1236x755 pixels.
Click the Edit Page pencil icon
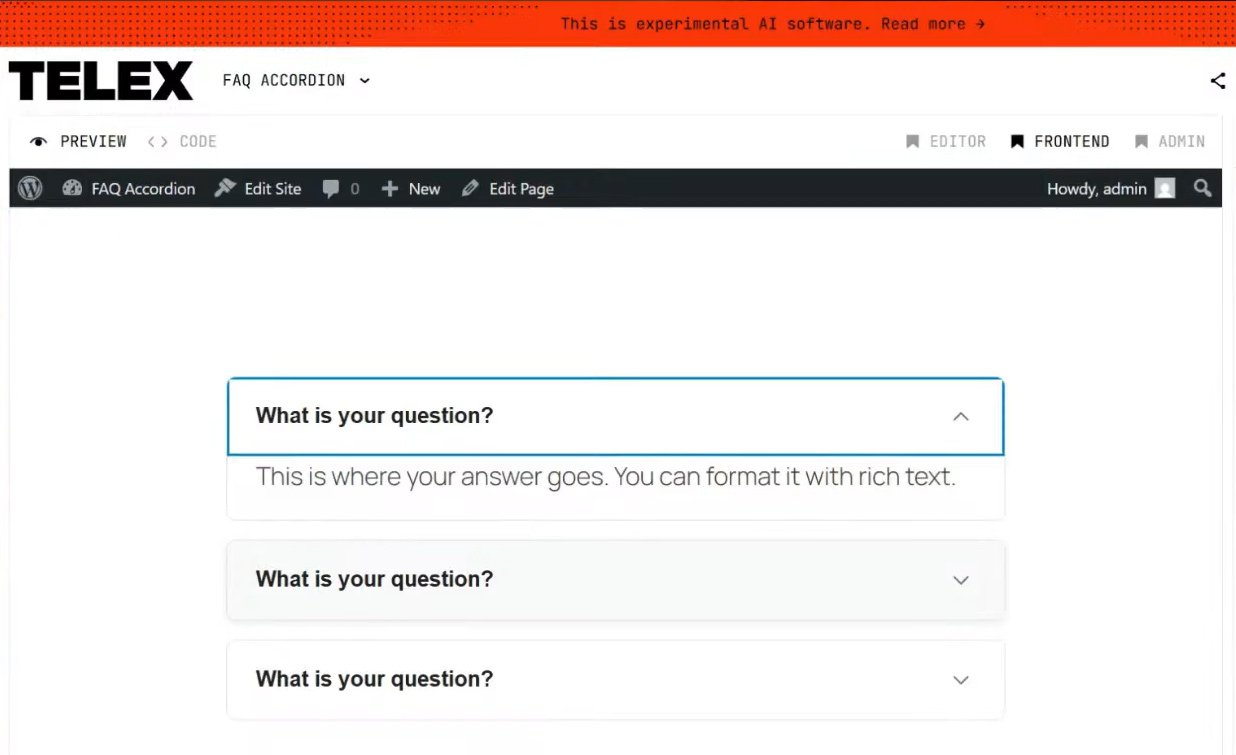click(470, 188)
